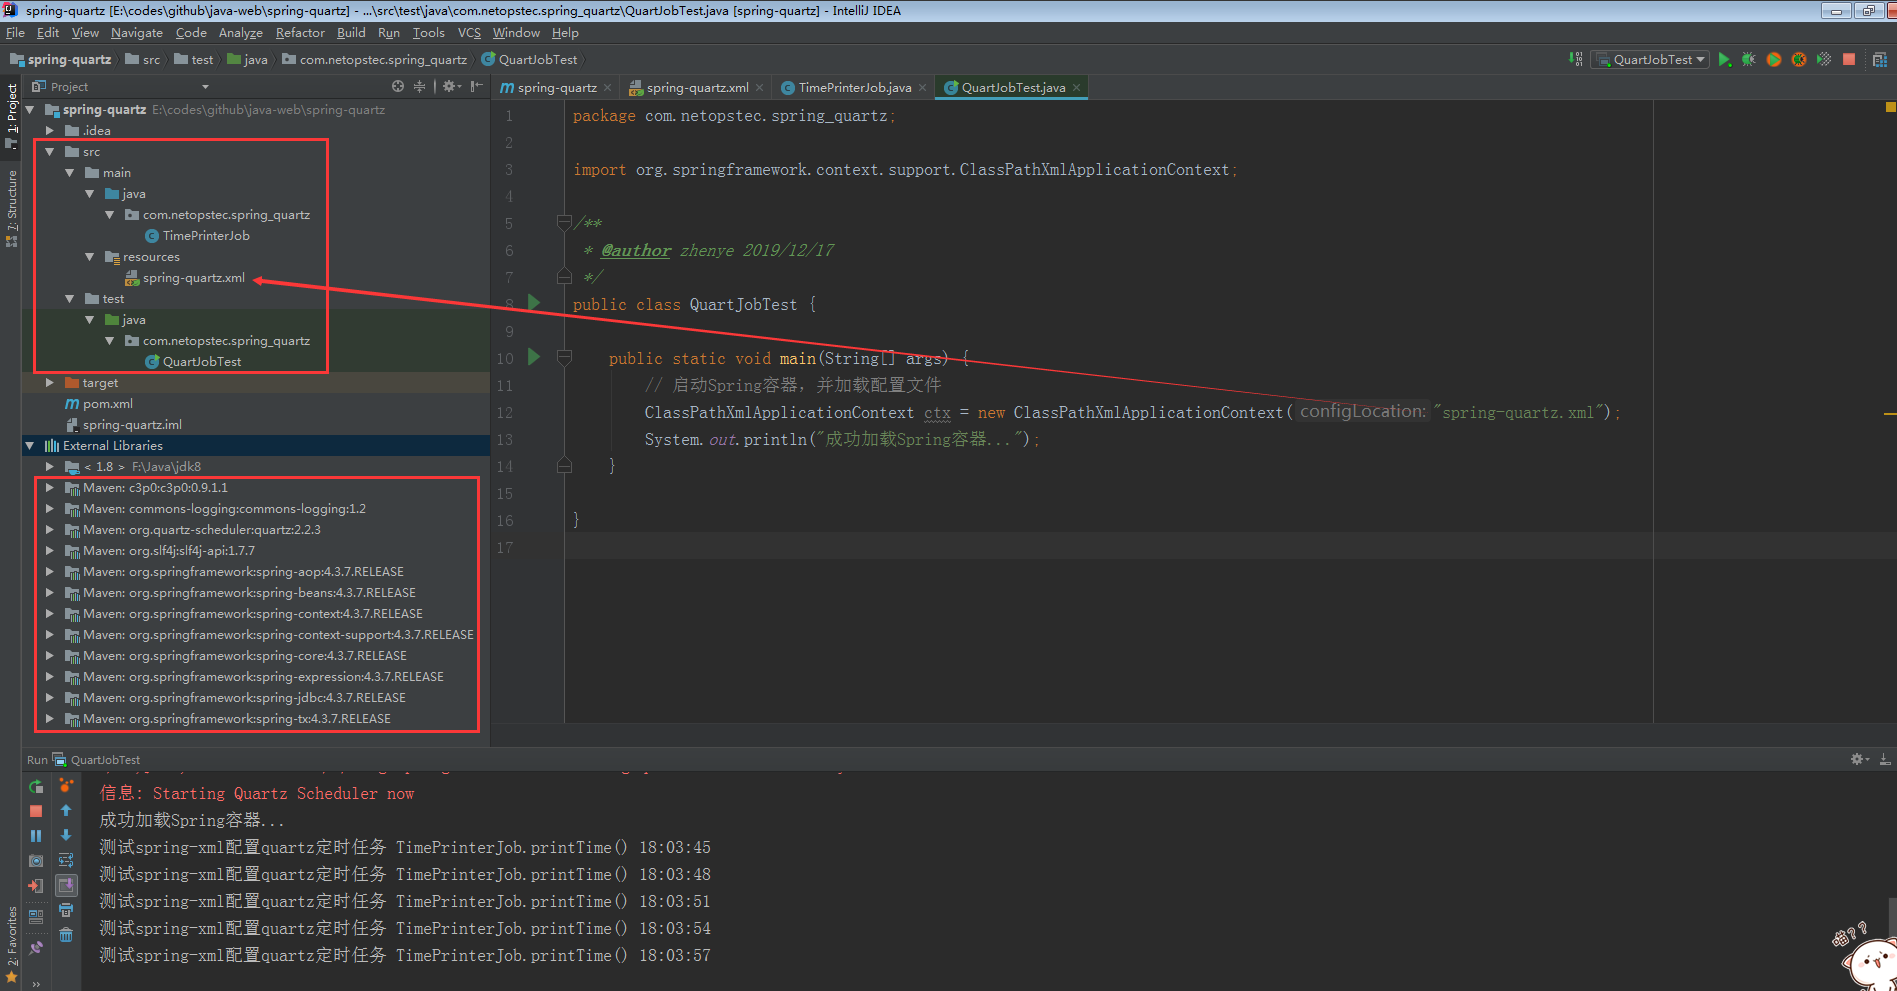Click the Build Project binary icon
The width and height of the screenshot is (1897, 991).
pos(1576,59)
